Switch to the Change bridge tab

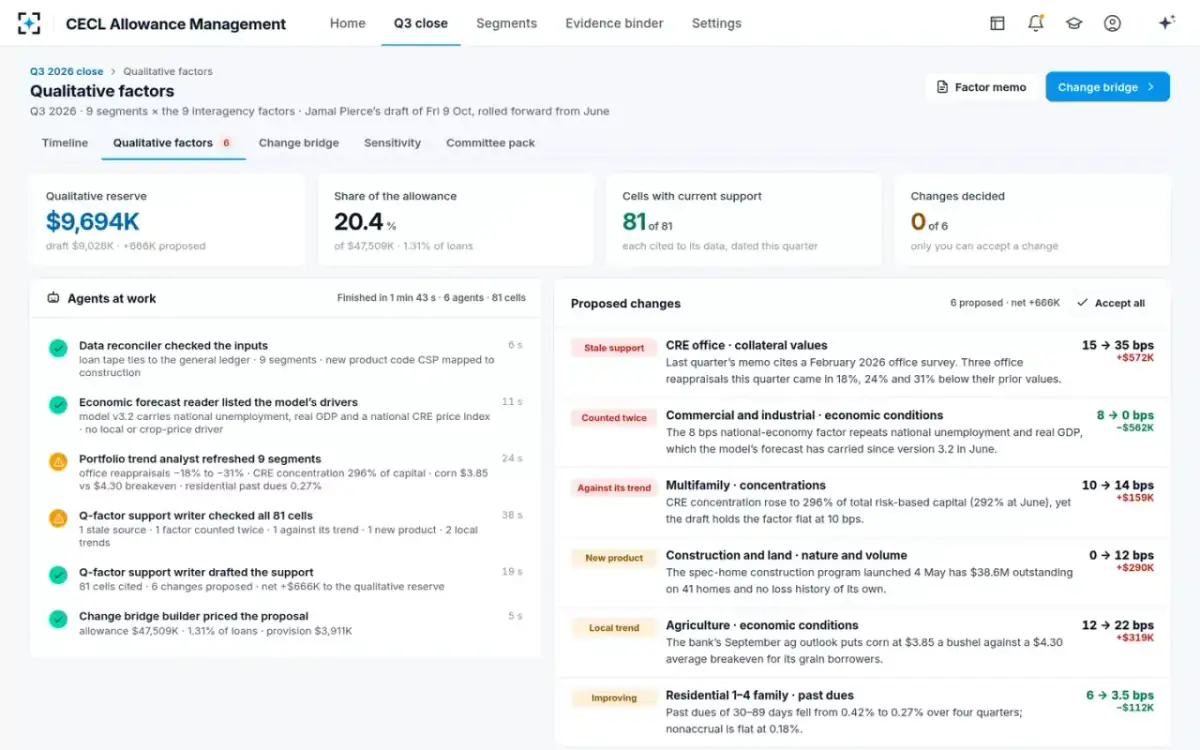pyautogui.click(x=299, y=143)
